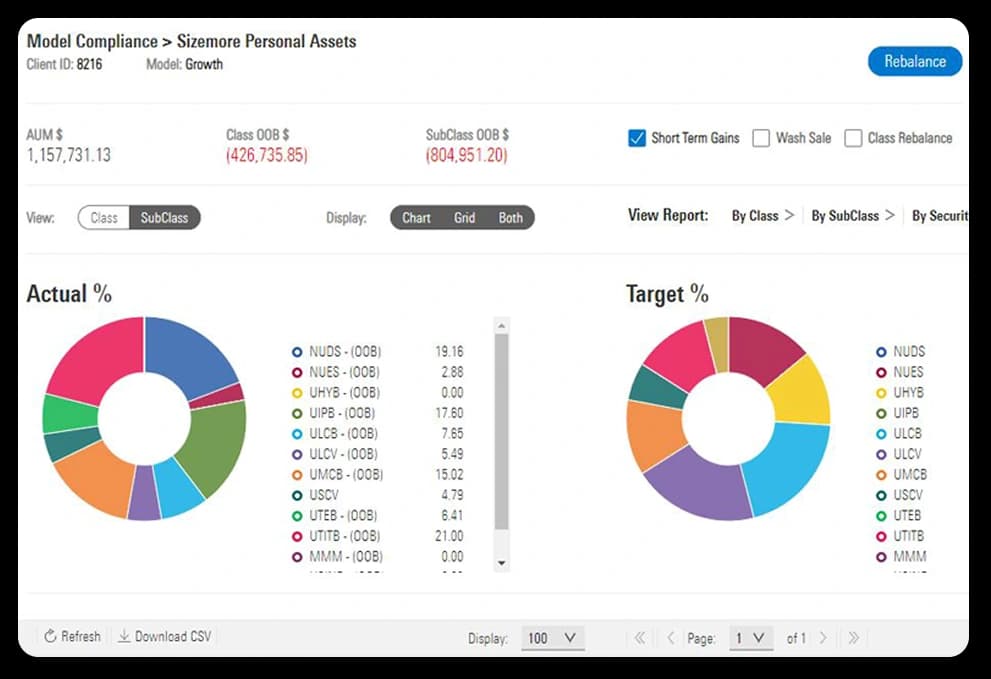Click the NUES marker in Target legend
This screenshot has height=679, width=991.
[881, 372]
